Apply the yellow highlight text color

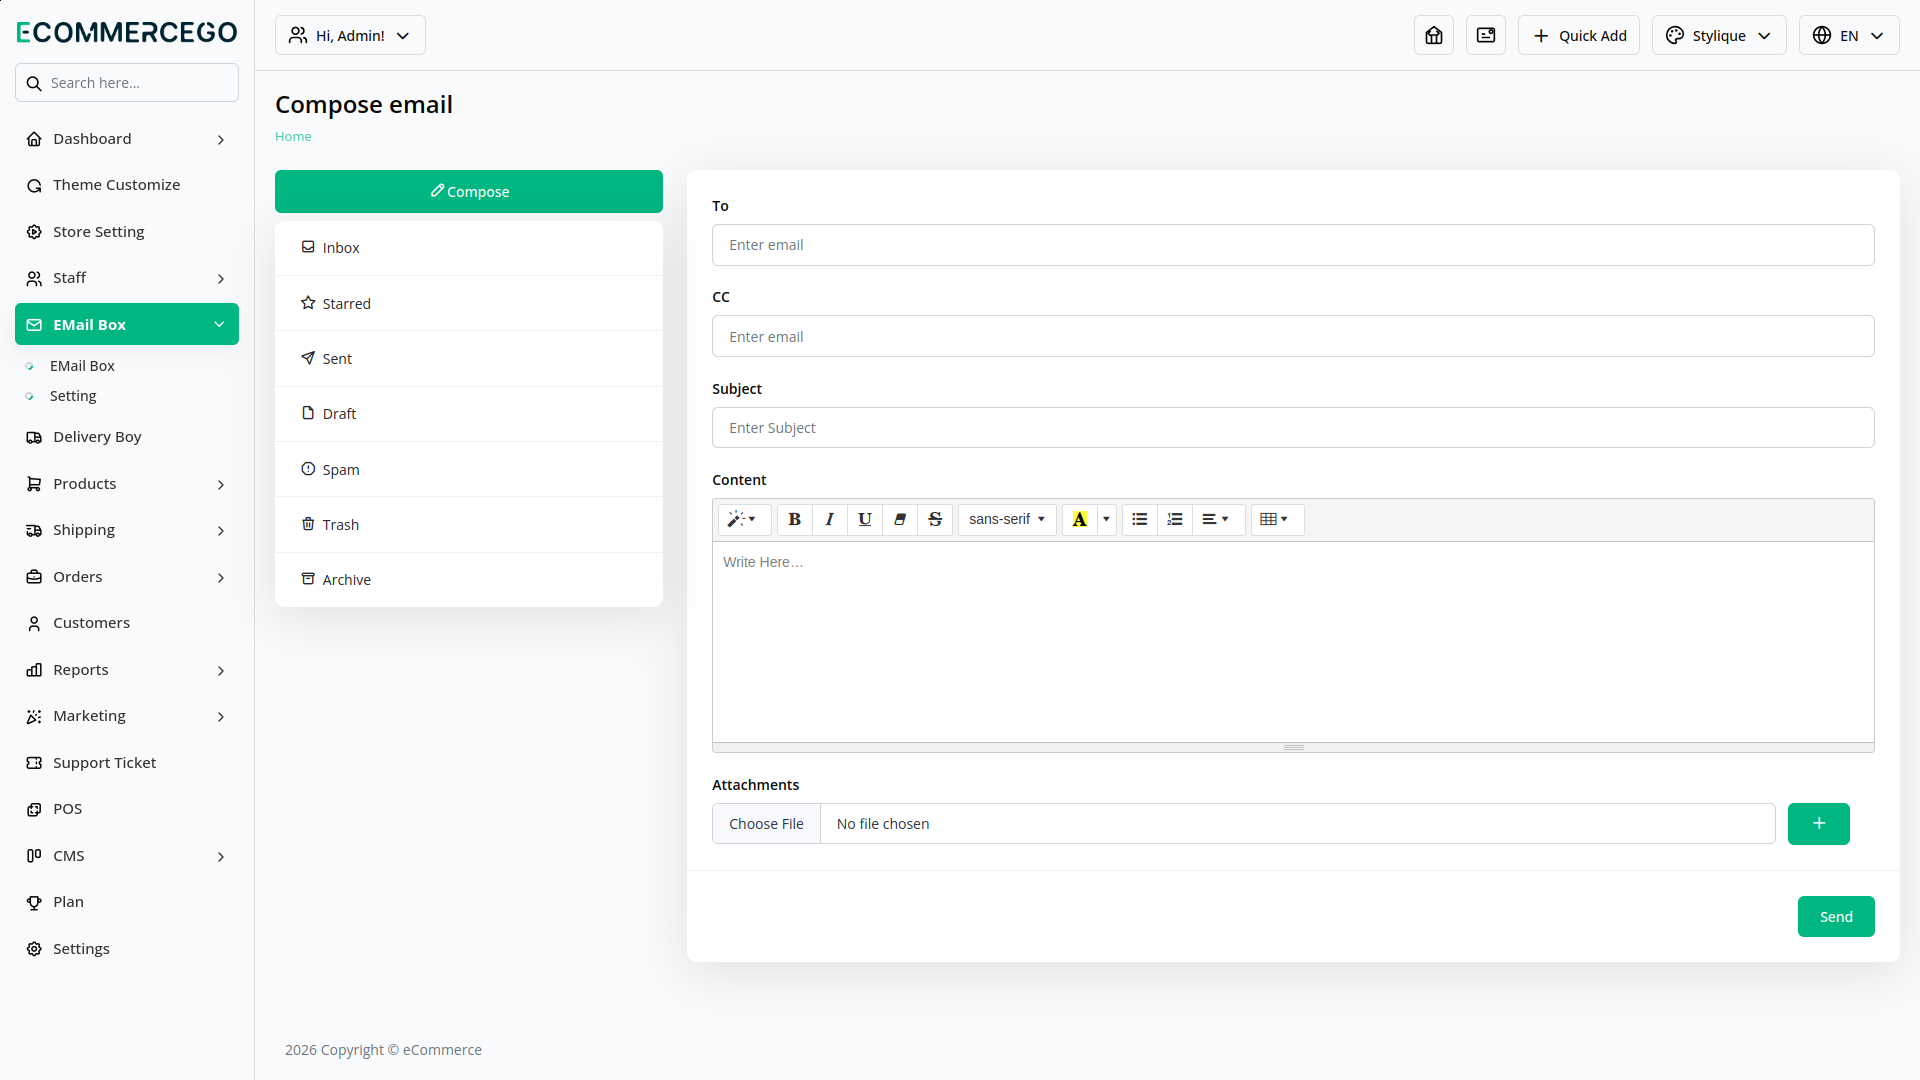1079,519
